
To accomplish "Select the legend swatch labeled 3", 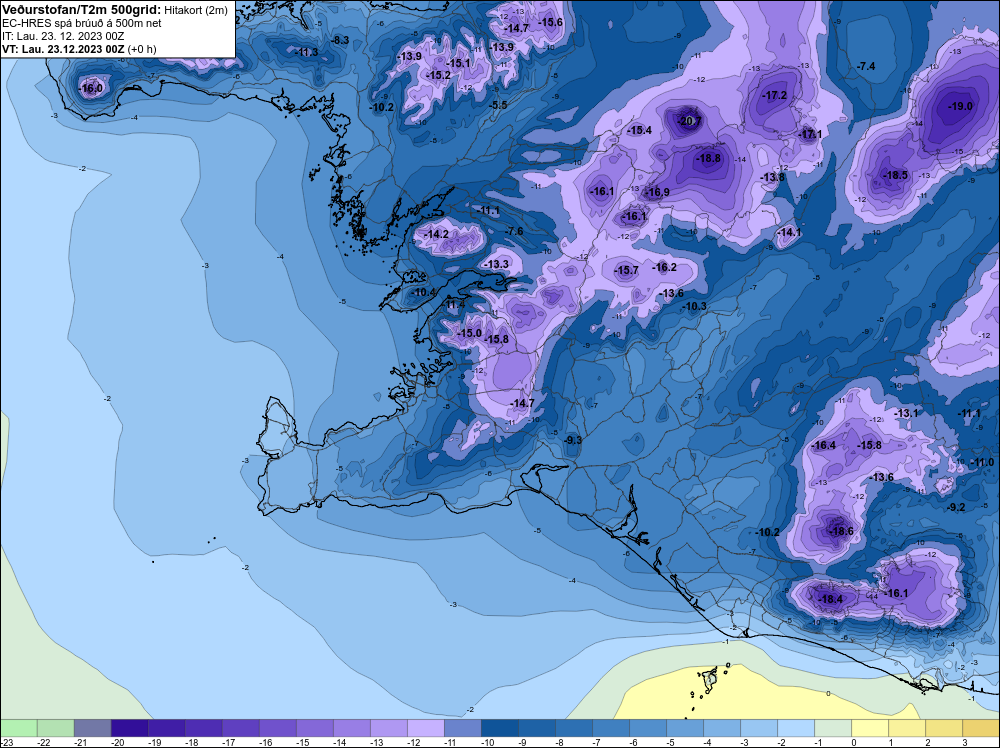I will (981, 728).
